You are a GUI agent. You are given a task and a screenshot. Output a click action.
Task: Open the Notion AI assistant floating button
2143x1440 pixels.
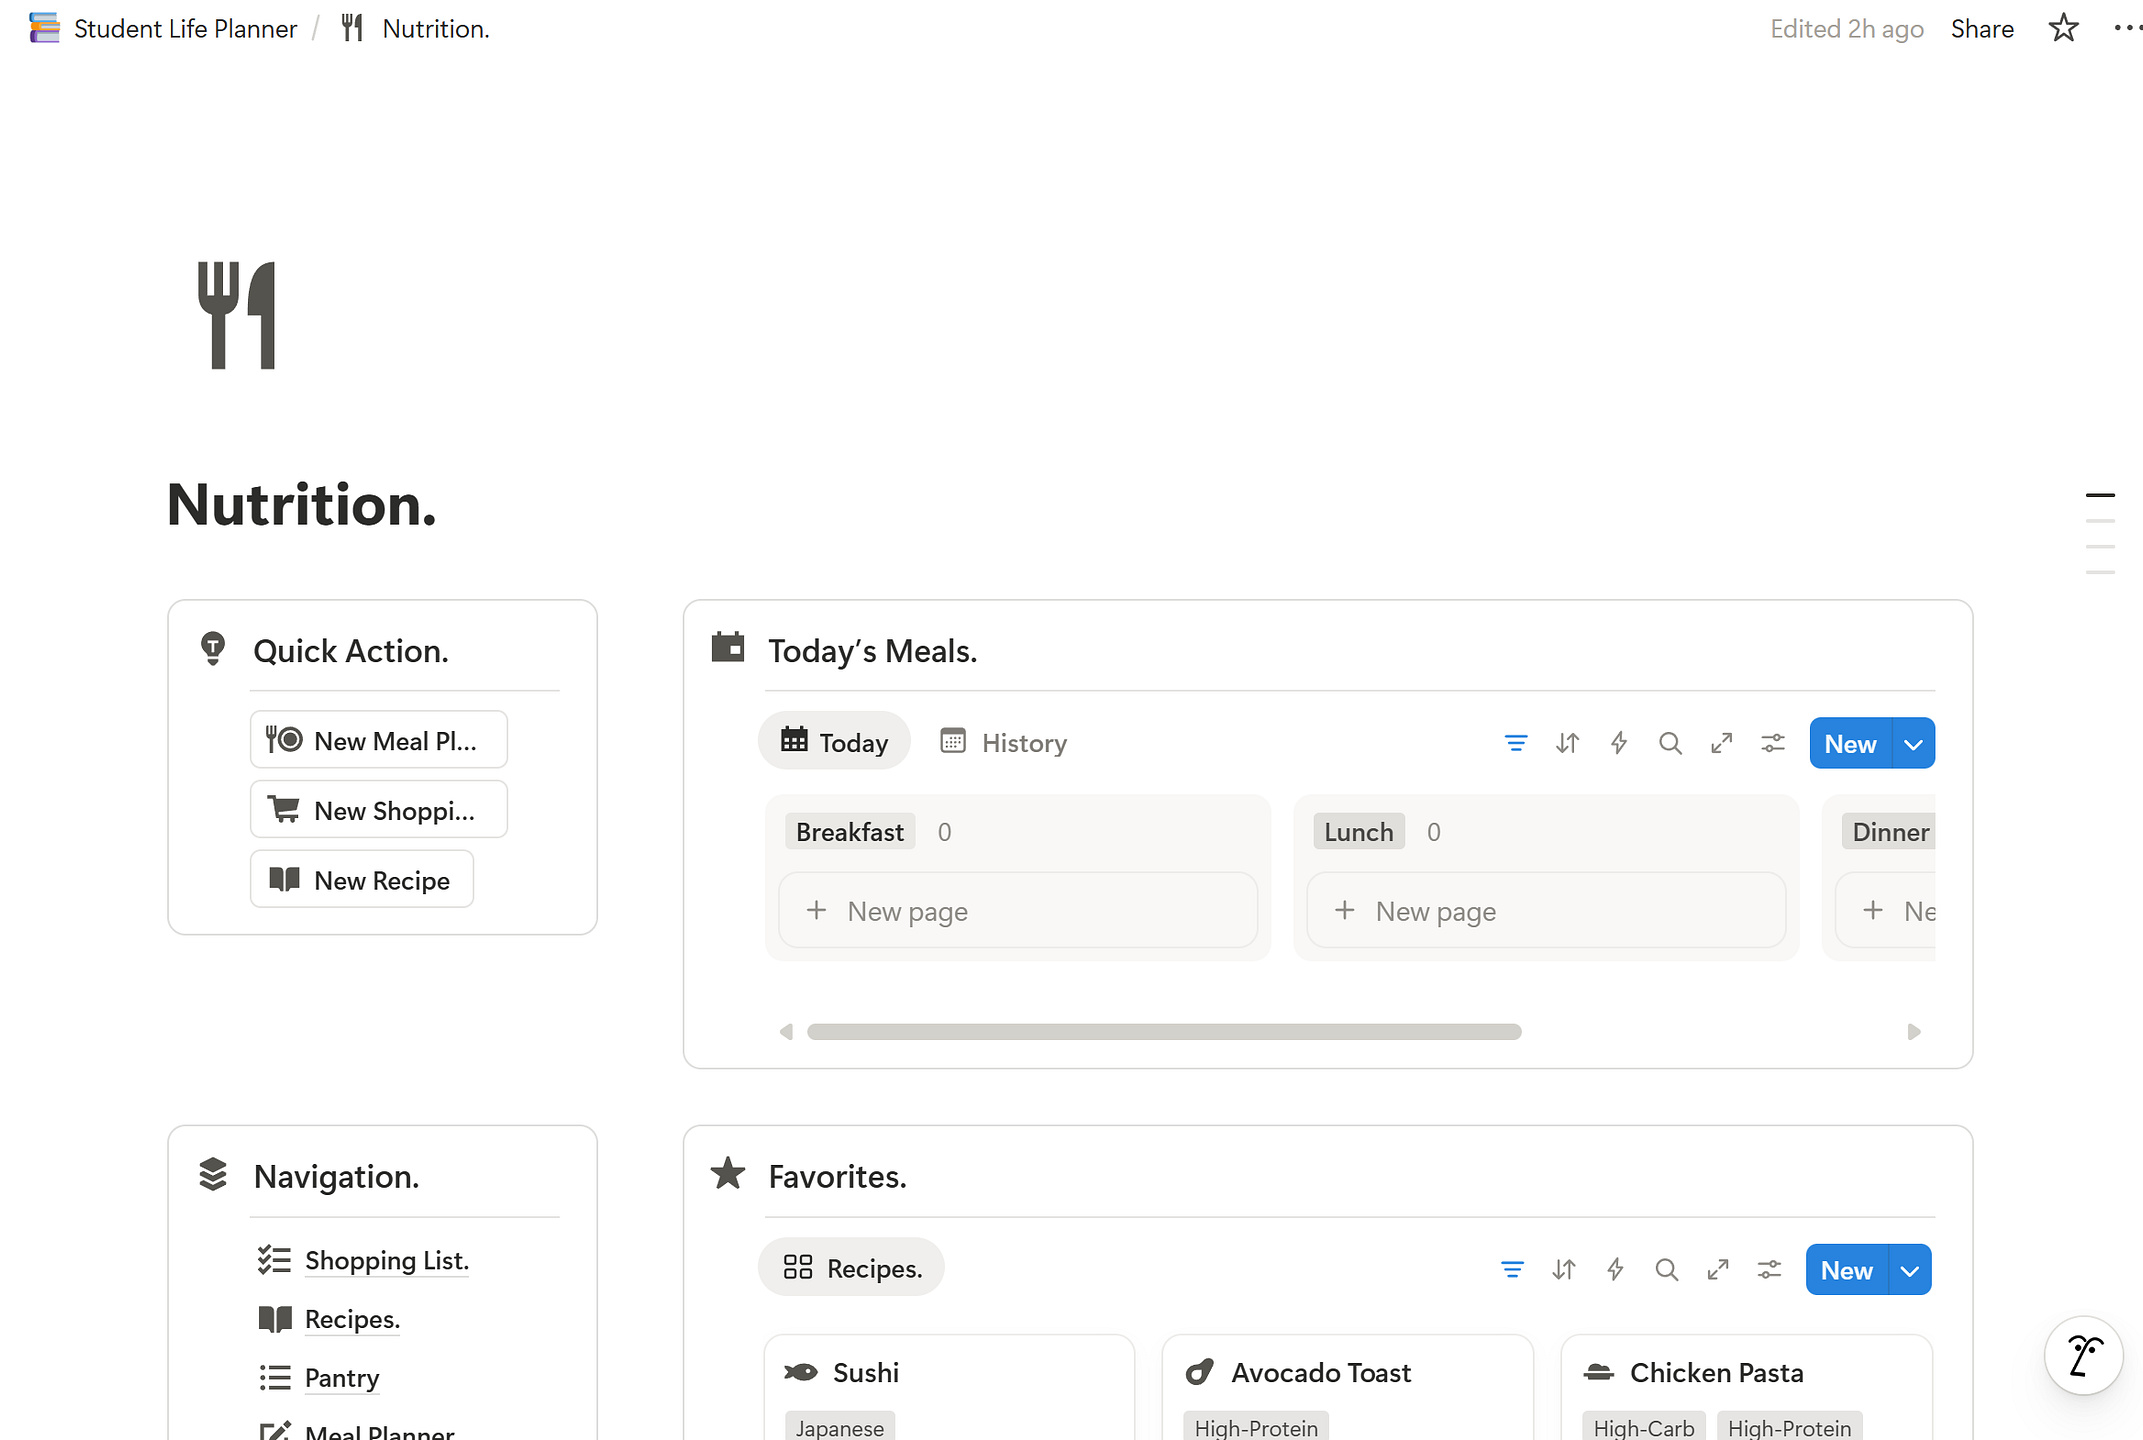point(2083,1355)
